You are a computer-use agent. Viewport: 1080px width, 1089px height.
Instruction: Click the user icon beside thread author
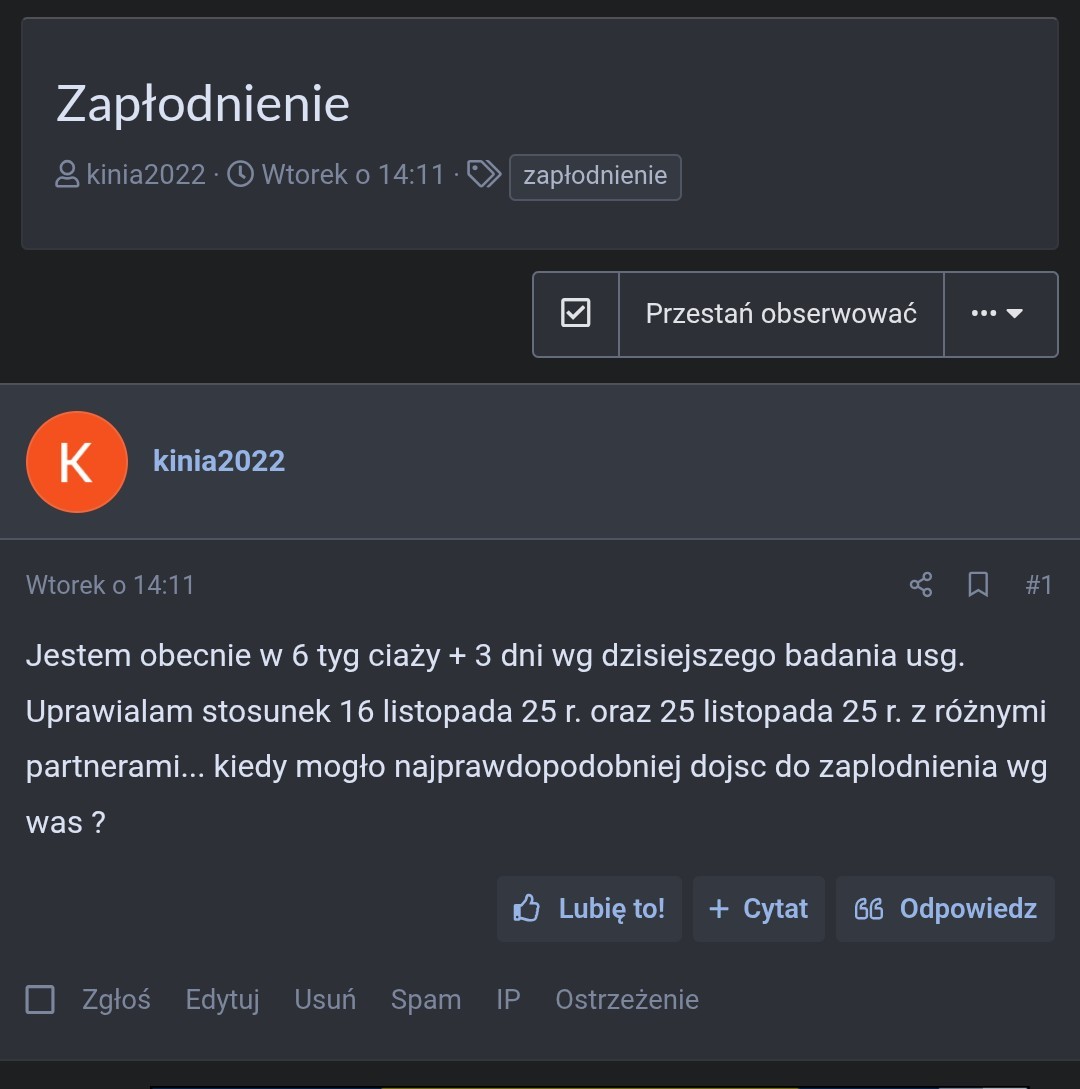(x=67, y=176)
